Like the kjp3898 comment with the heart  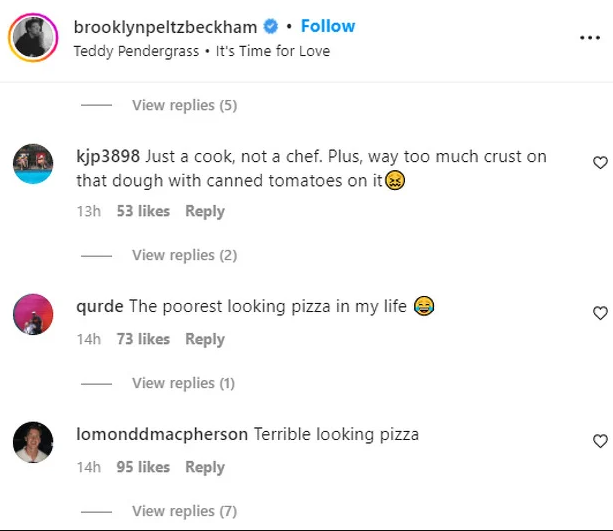click(600, 162)
